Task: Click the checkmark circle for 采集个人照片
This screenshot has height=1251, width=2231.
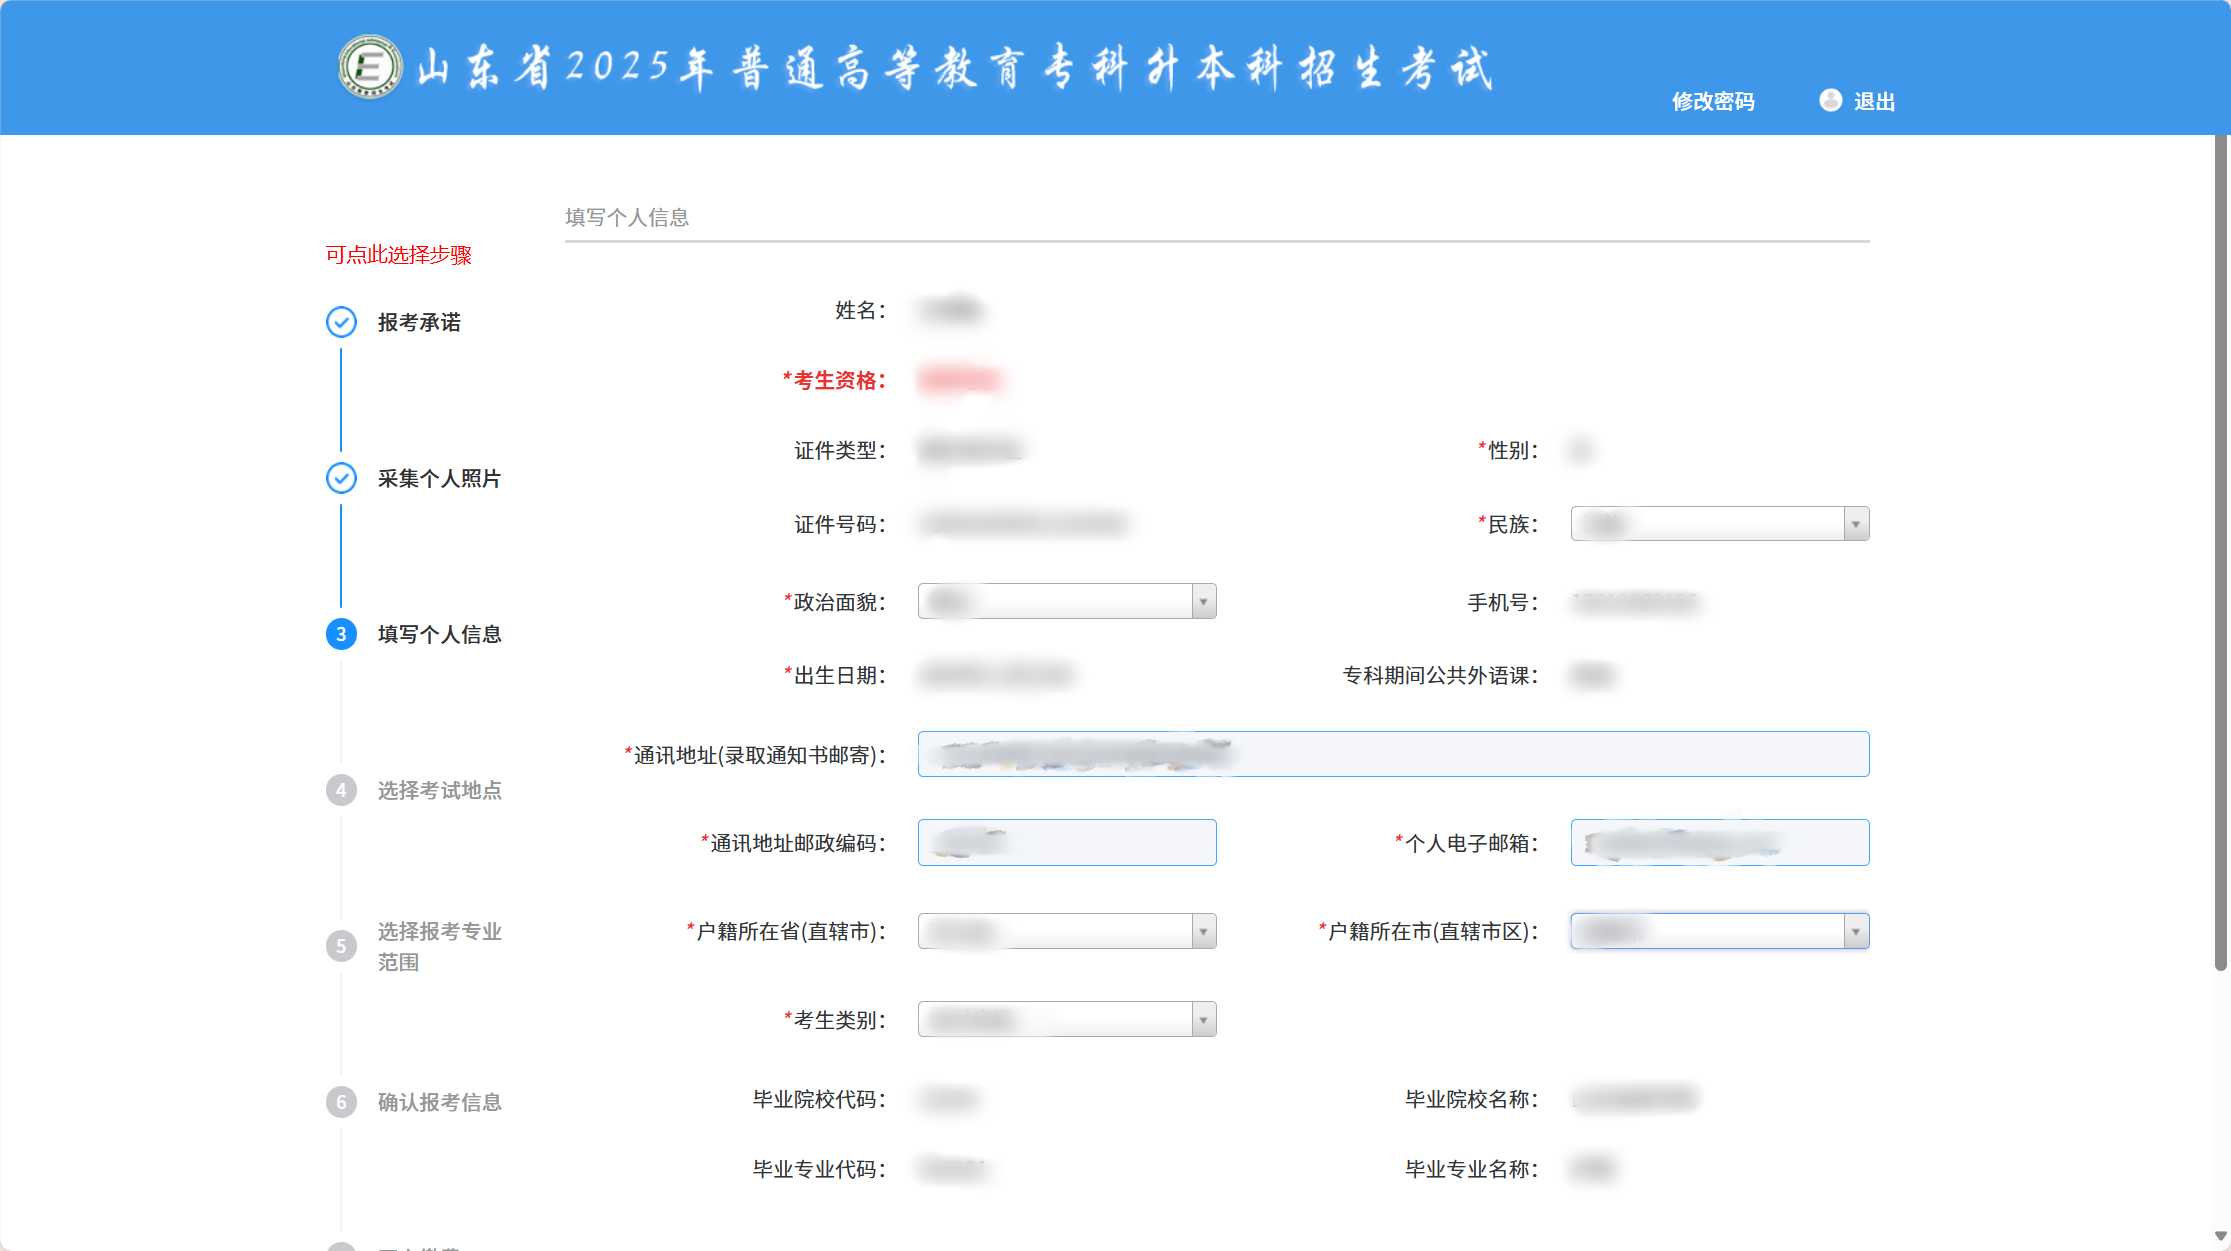Action: [x=341, y=478]
